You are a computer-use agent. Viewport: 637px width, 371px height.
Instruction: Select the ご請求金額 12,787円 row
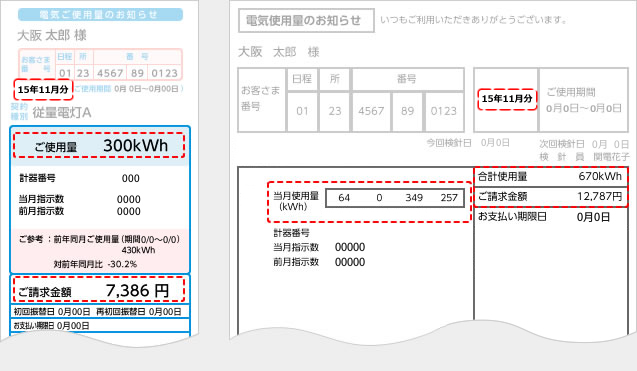550,197
